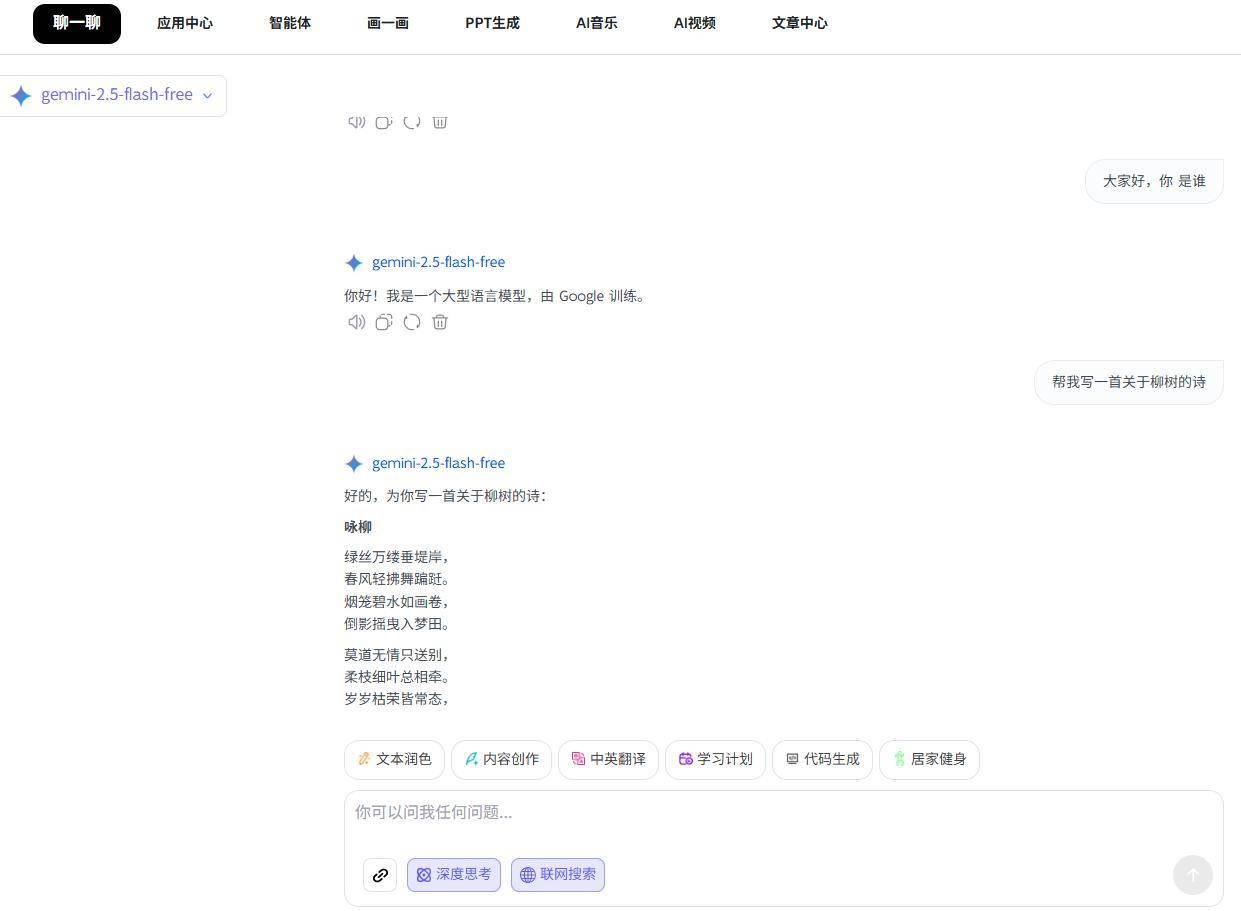
Task: Go to the 智能体 tab
Action: point(290,23)
